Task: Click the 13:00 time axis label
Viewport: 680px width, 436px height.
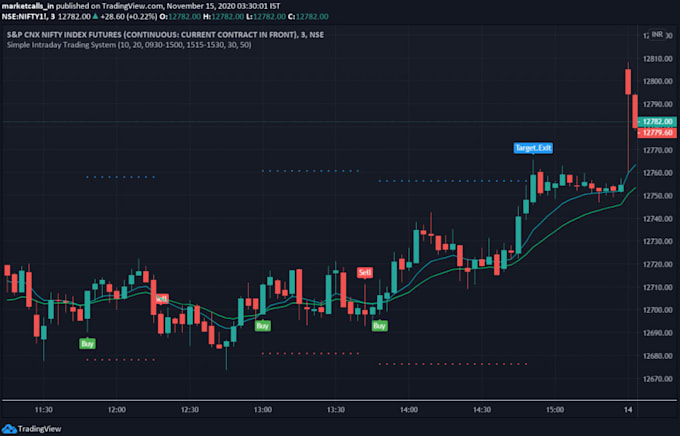Action: [x=263, y=410]
